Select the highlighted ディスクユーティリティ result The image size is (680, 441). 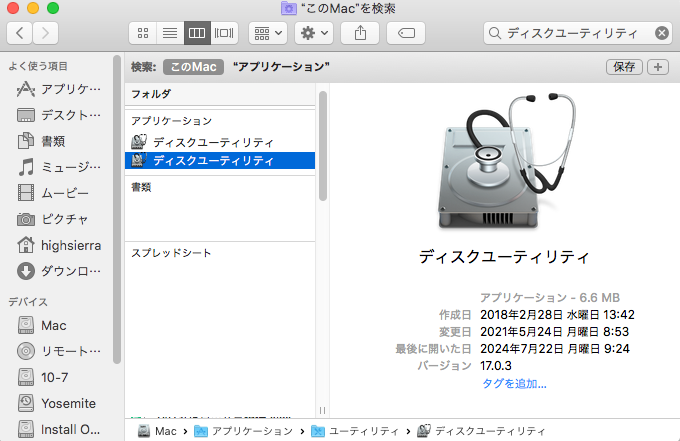click(220, 160)
